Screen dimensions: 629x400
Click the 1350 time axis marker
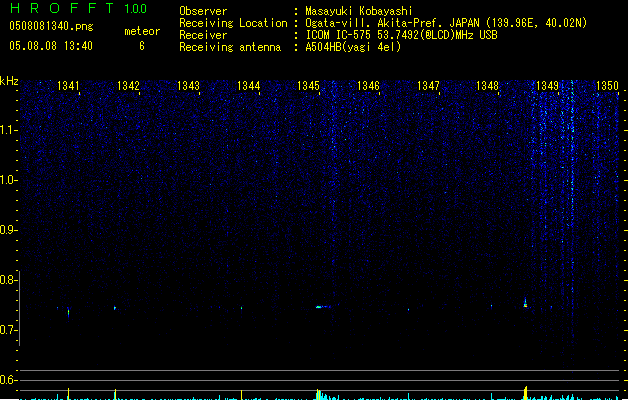pyautogui.click(x=607, y=86)
